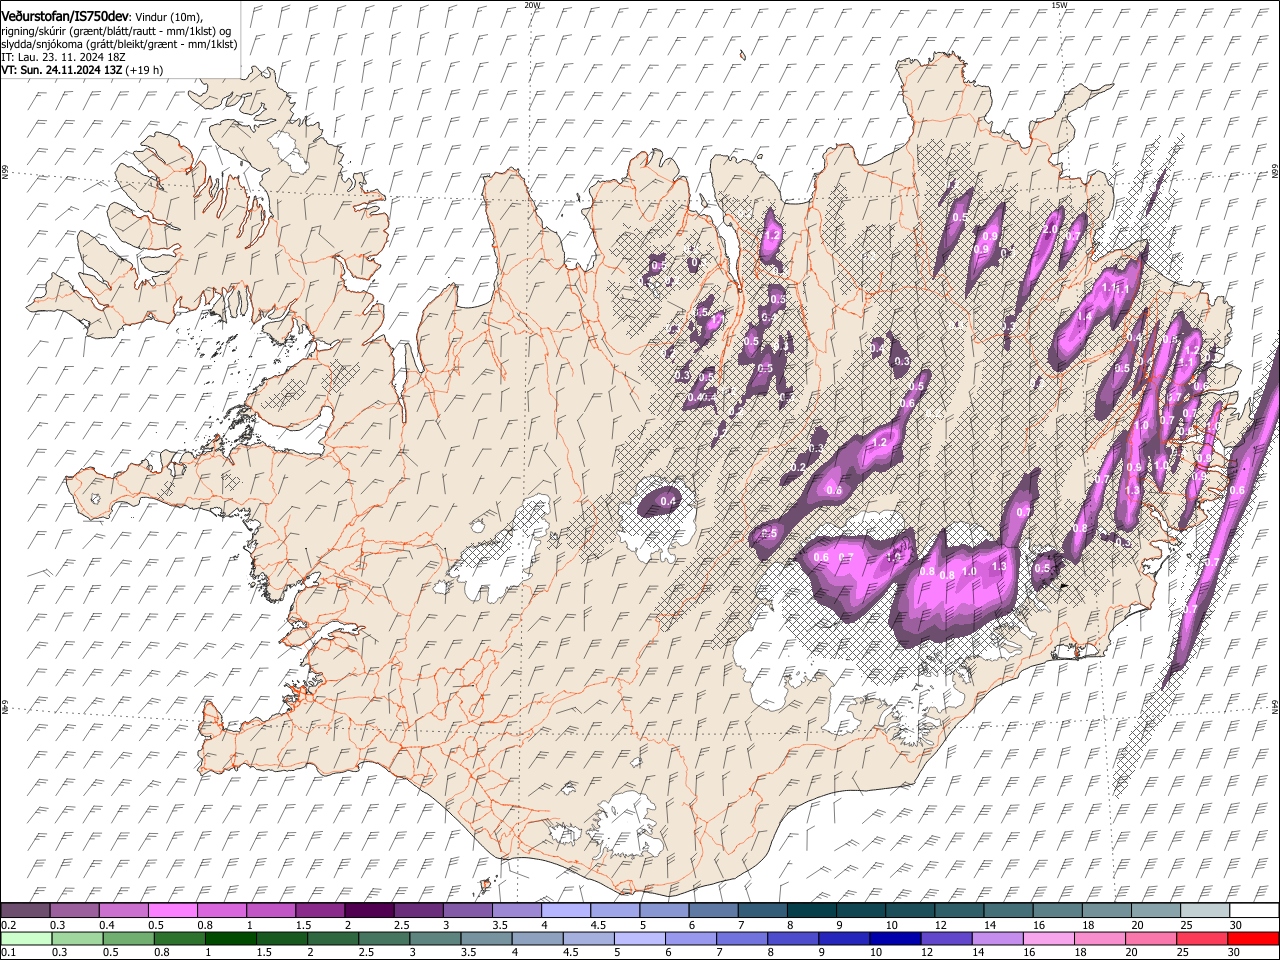The width and height of the screenshot is (1280, 960).
Task: Pick the deep navy swatch above lower-row 10
Action: (x=896, y=938)
